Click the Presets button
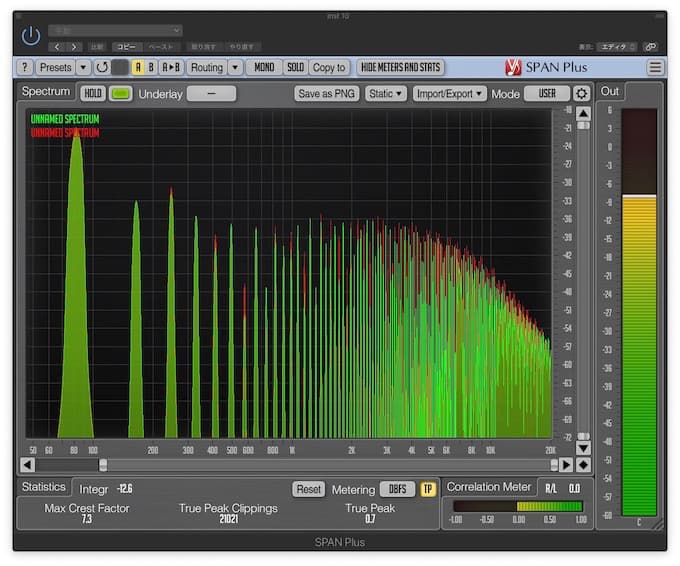The height and width of the screenshot is (566, 680). coord(55,67)
